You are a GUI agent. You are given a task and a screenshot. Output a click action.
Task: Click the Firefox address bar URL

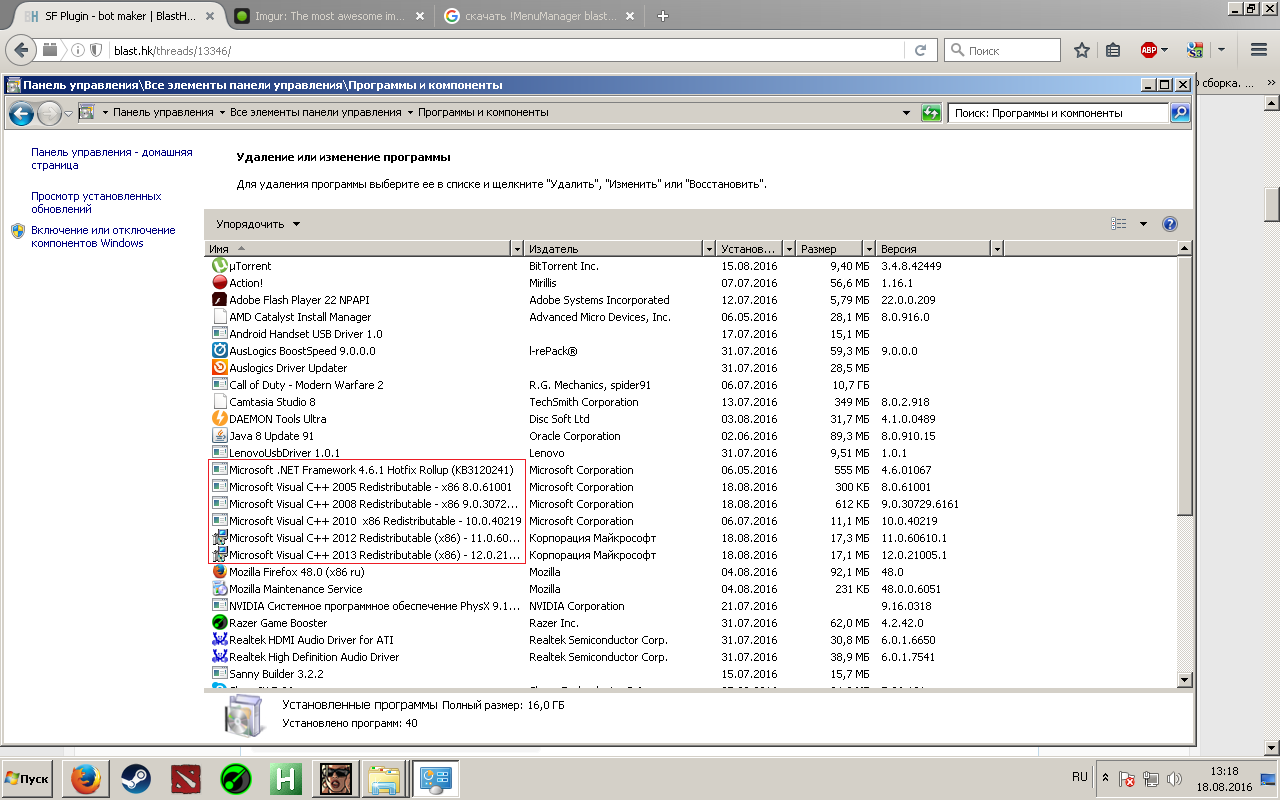[x=173, y=50]
